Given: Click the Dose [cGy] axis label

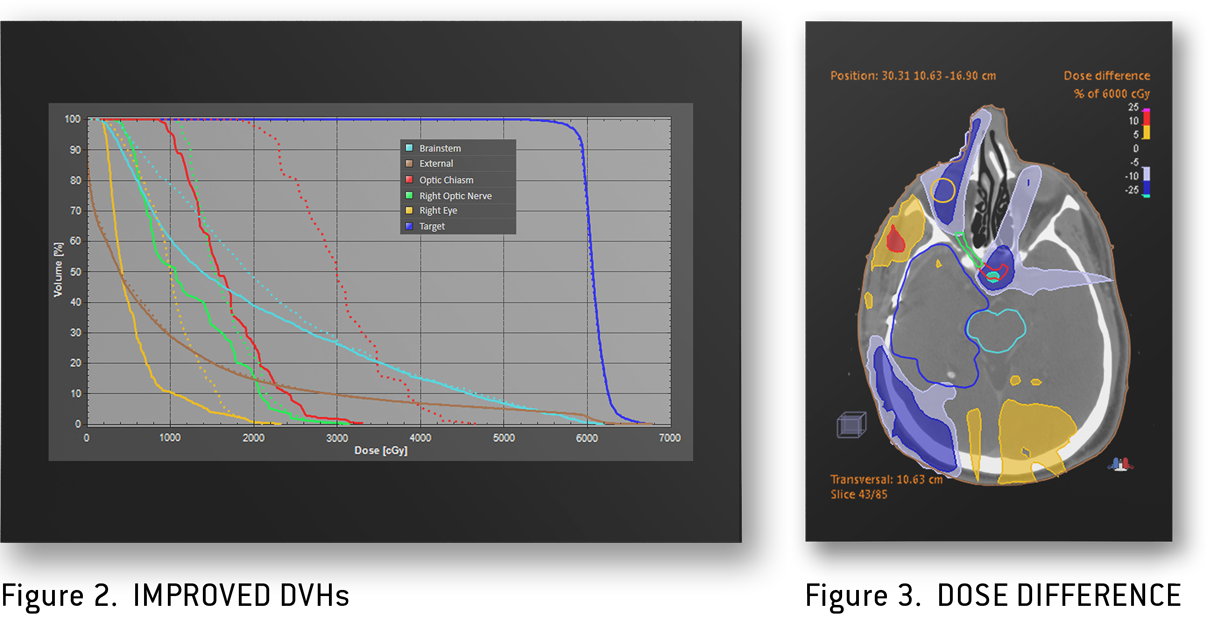Looking at the screenshot, I should [x=380, y=451].
